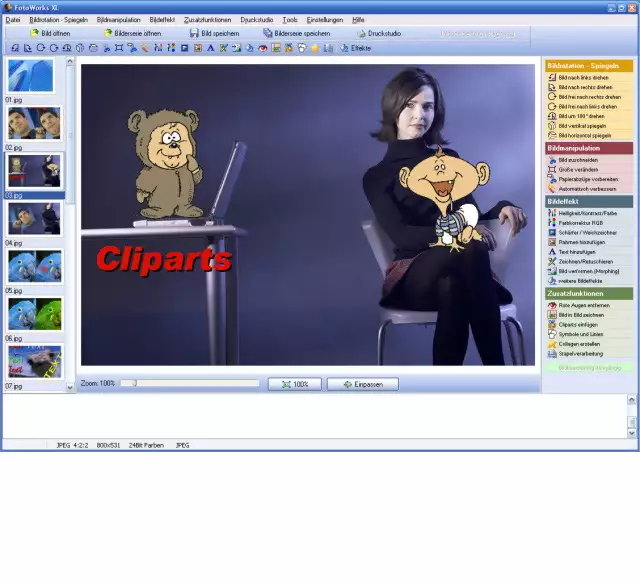Open the Datei menu
Image resolution: width=640 pixels, height=584 pixels.
point(13,20)
